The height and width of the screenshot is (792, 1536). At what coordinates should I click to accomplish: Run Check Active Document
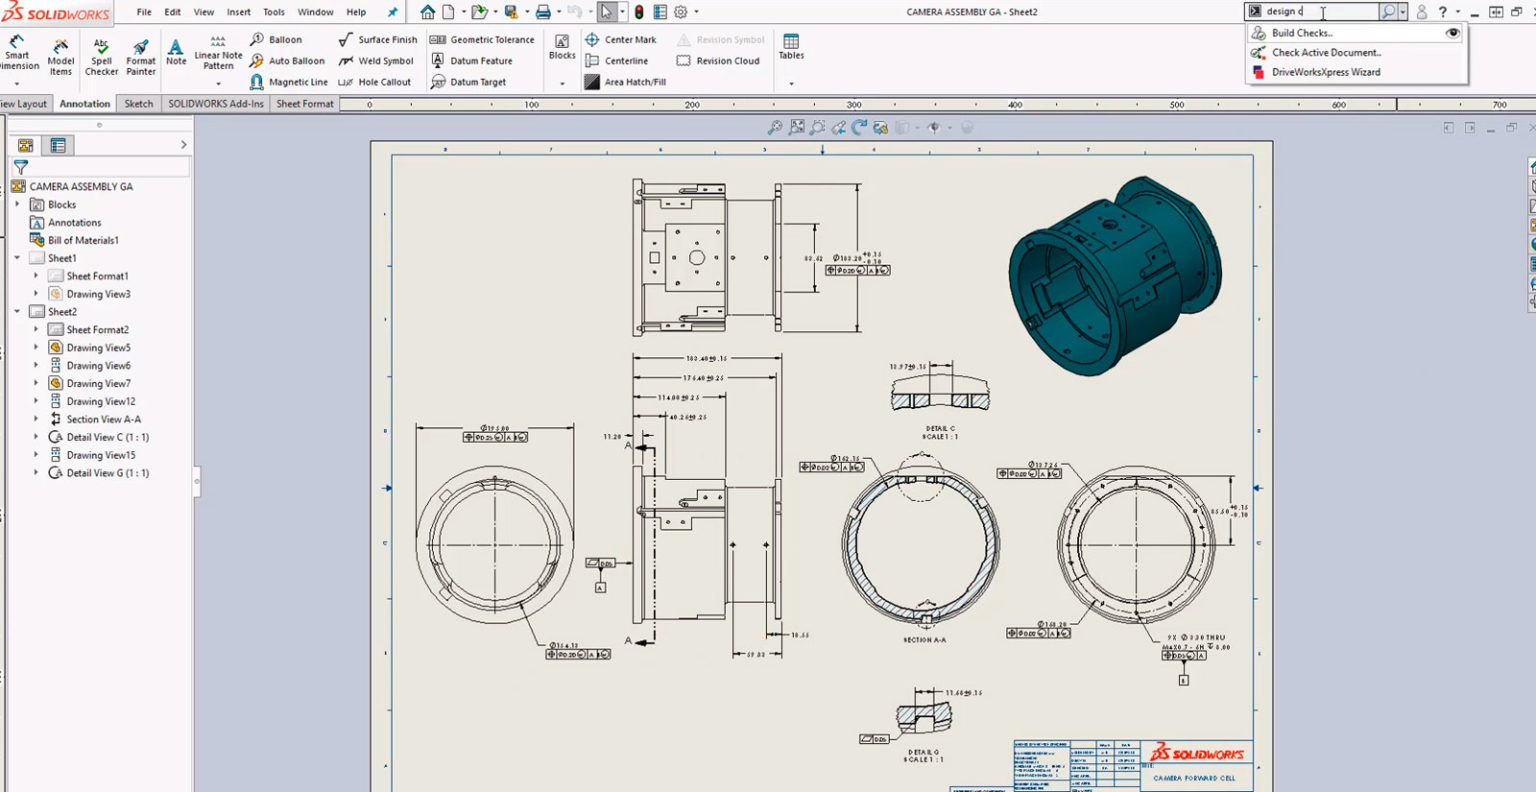(x=1325, y=52)
